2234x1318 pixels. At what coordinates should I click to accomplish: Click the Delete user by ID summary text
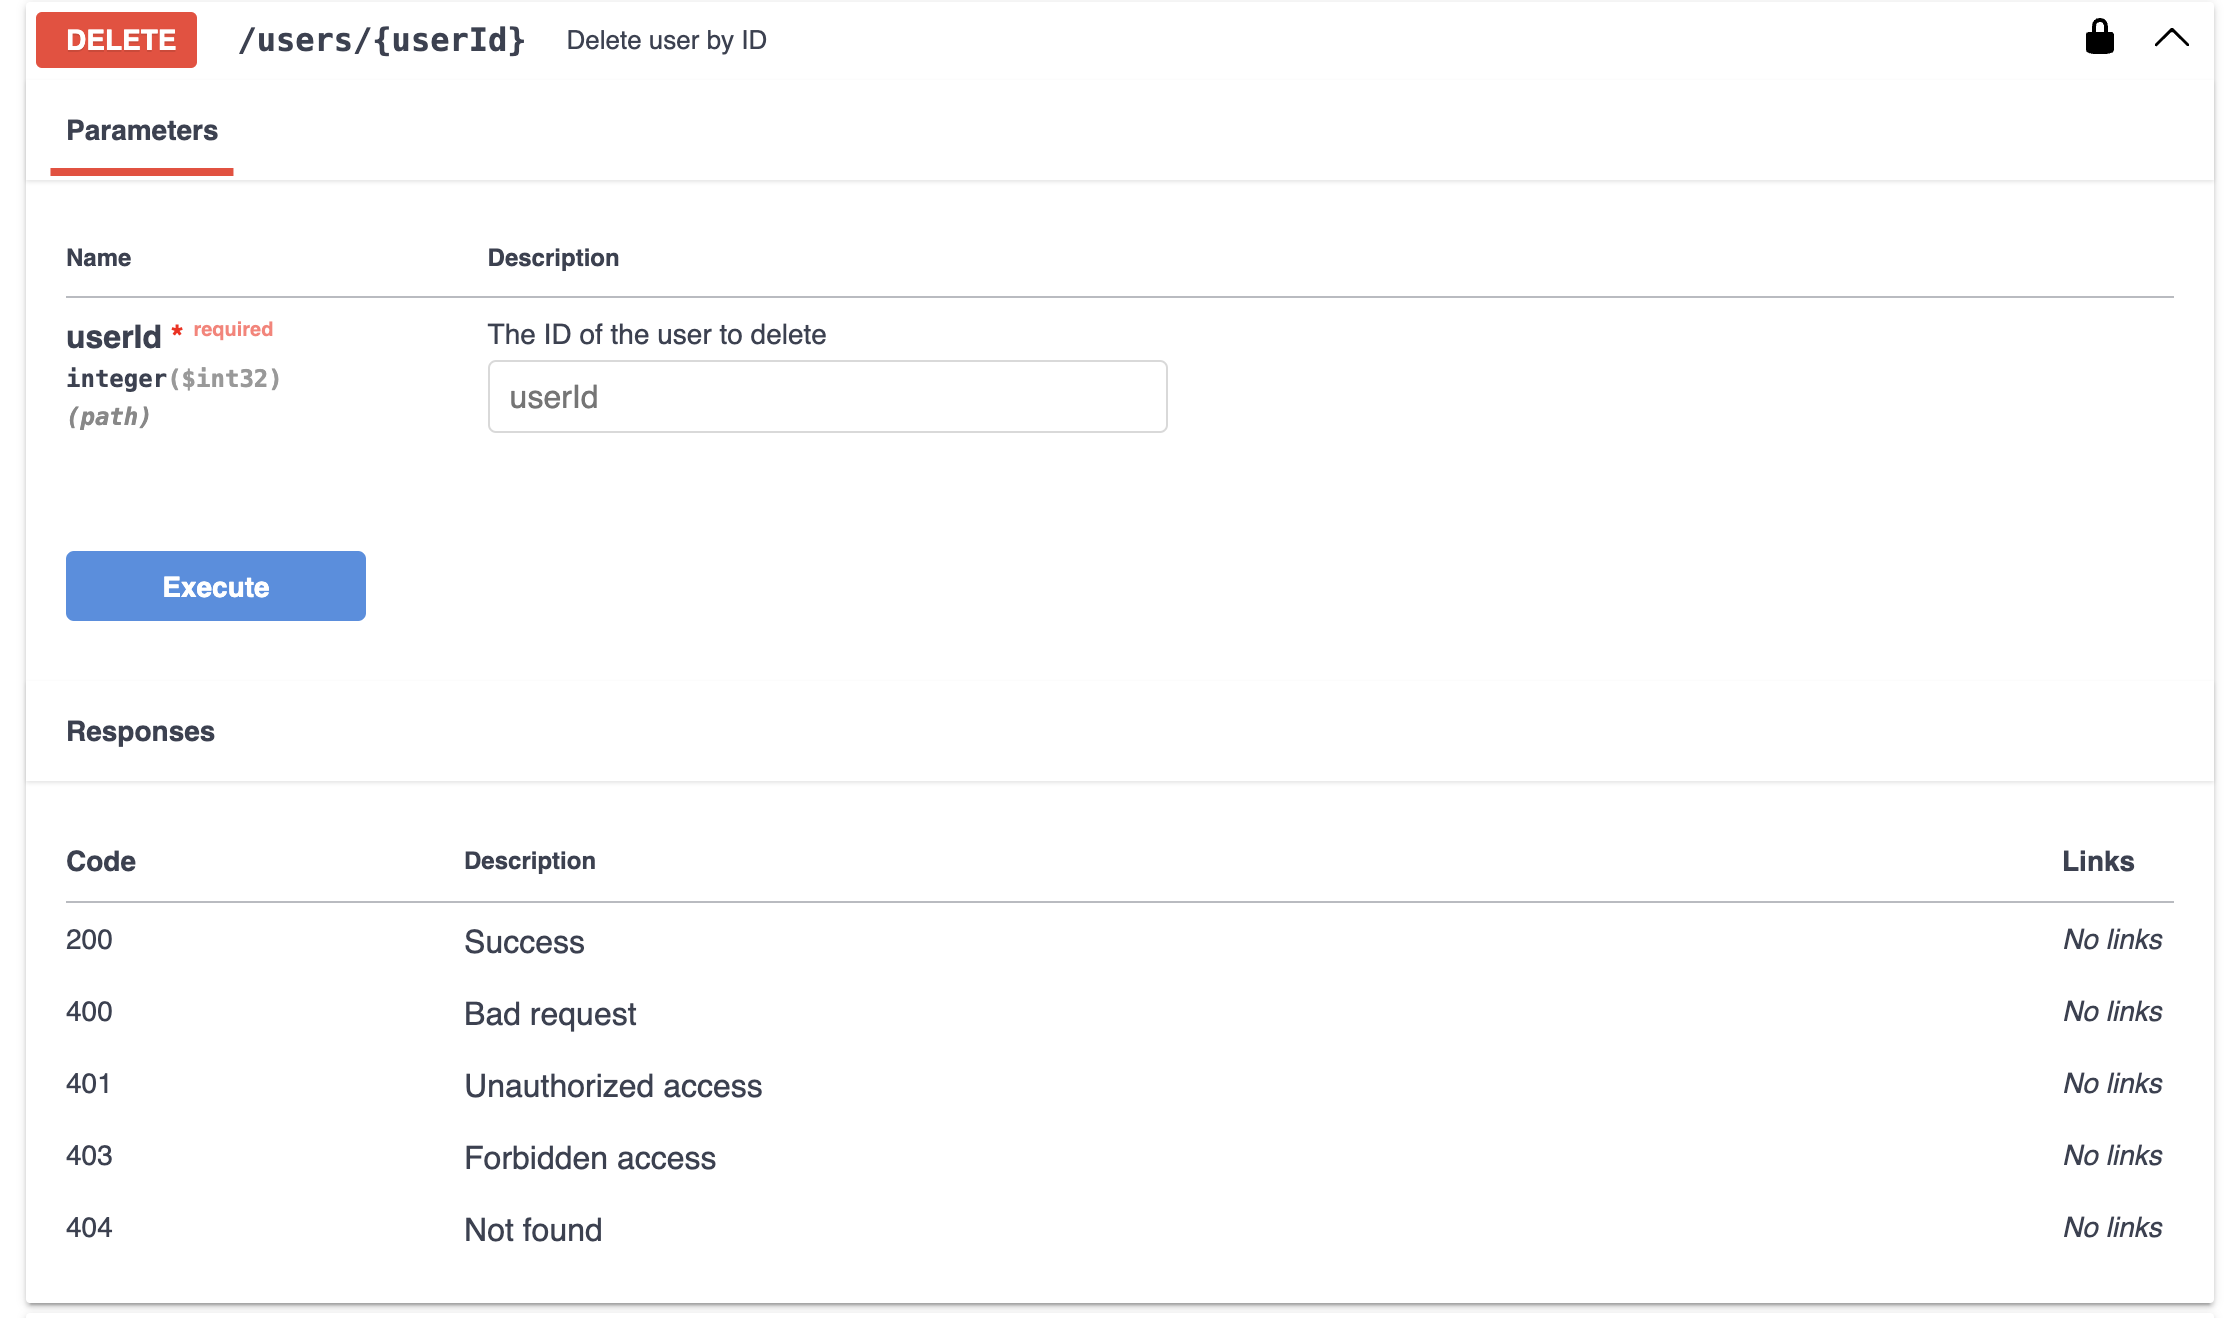(x=665, y=40)
